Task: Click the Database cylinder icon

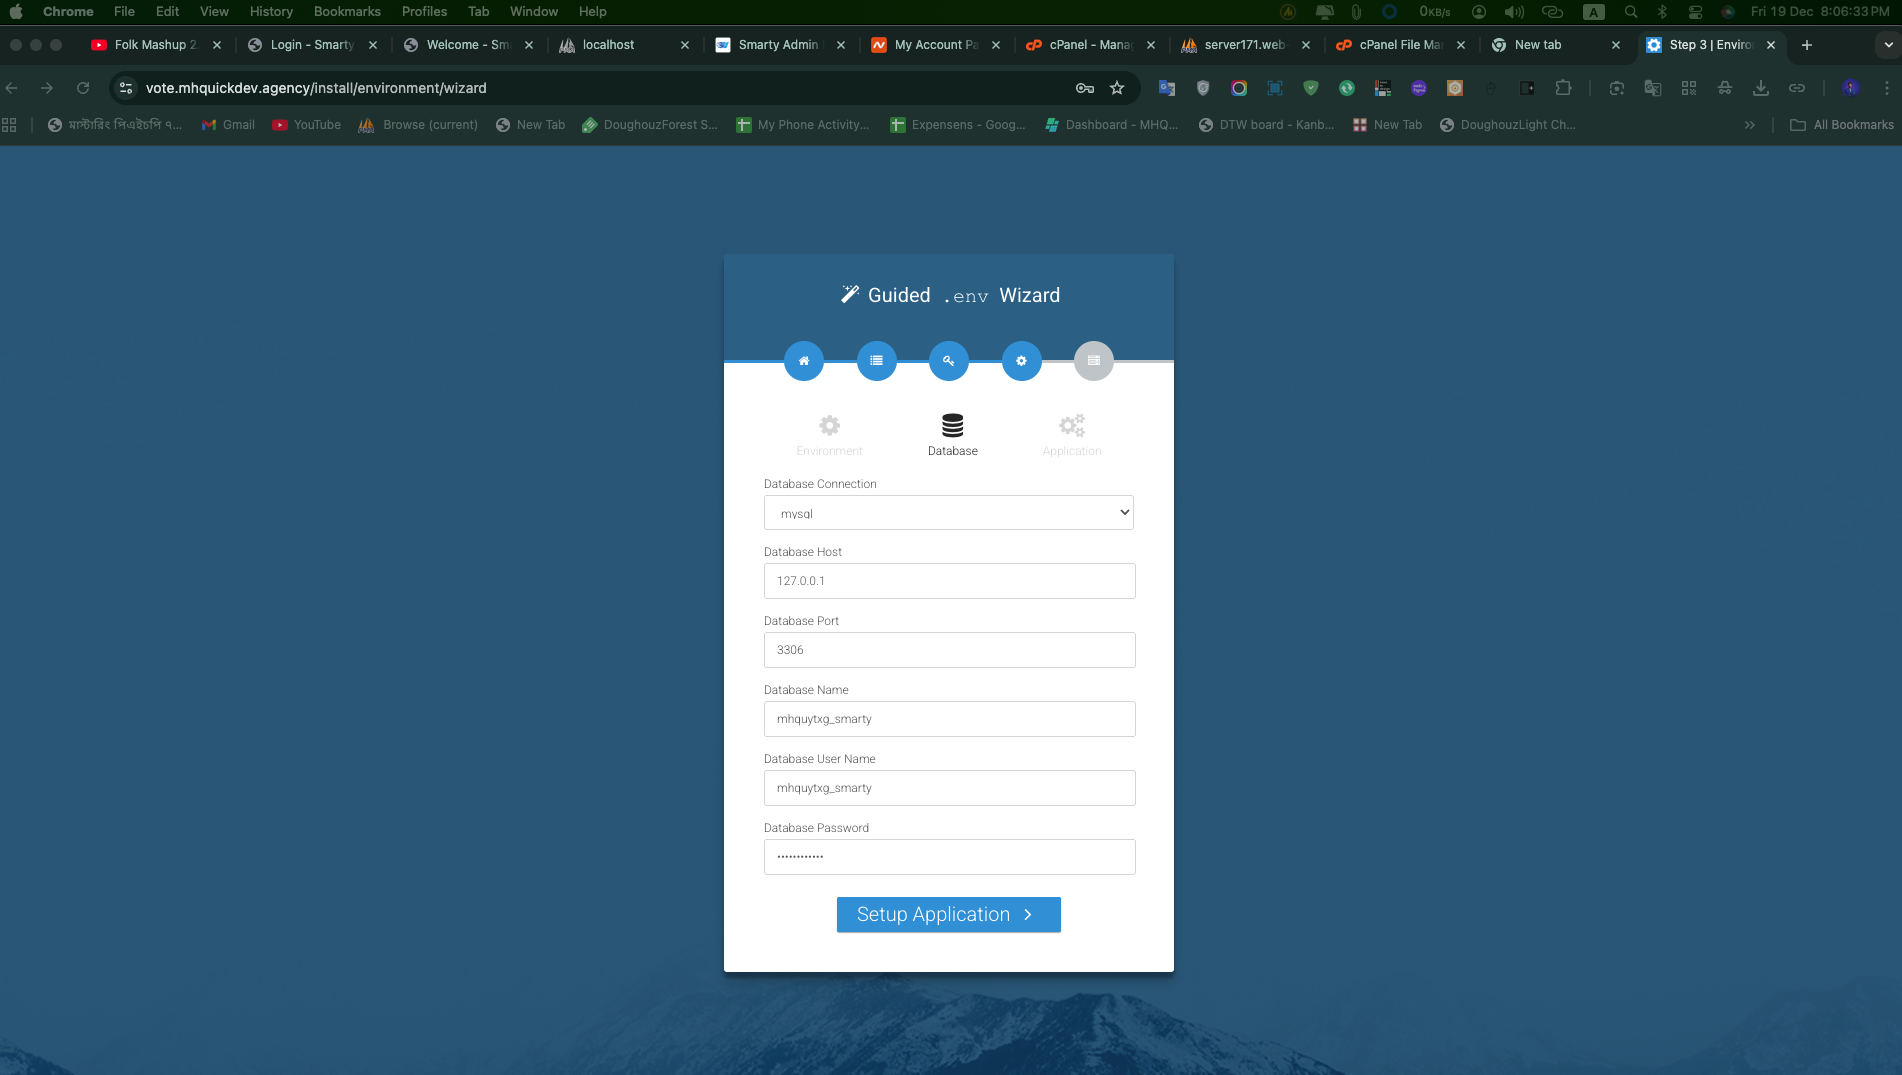Action: tap(951, 424)
